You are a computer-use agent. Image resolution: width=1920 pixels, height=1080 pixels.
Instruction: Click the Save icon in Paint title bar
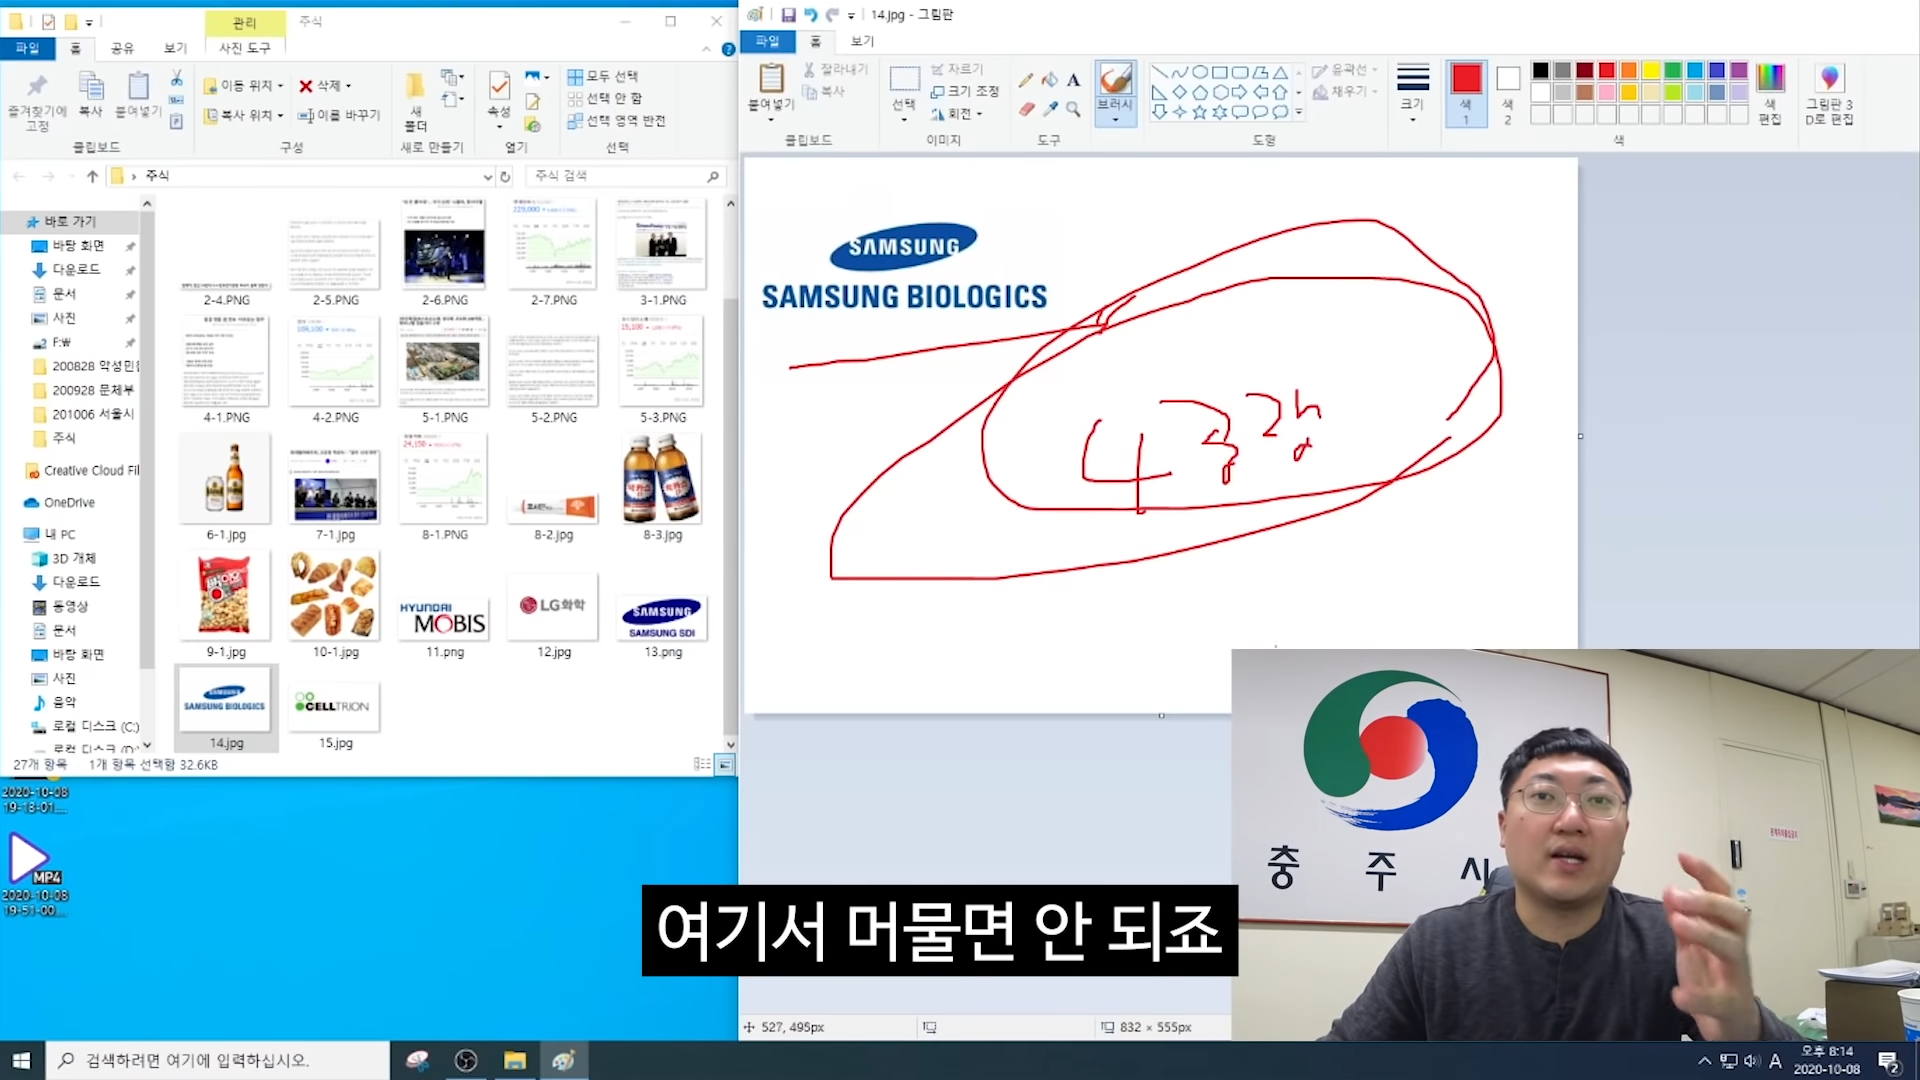point(788,15)
